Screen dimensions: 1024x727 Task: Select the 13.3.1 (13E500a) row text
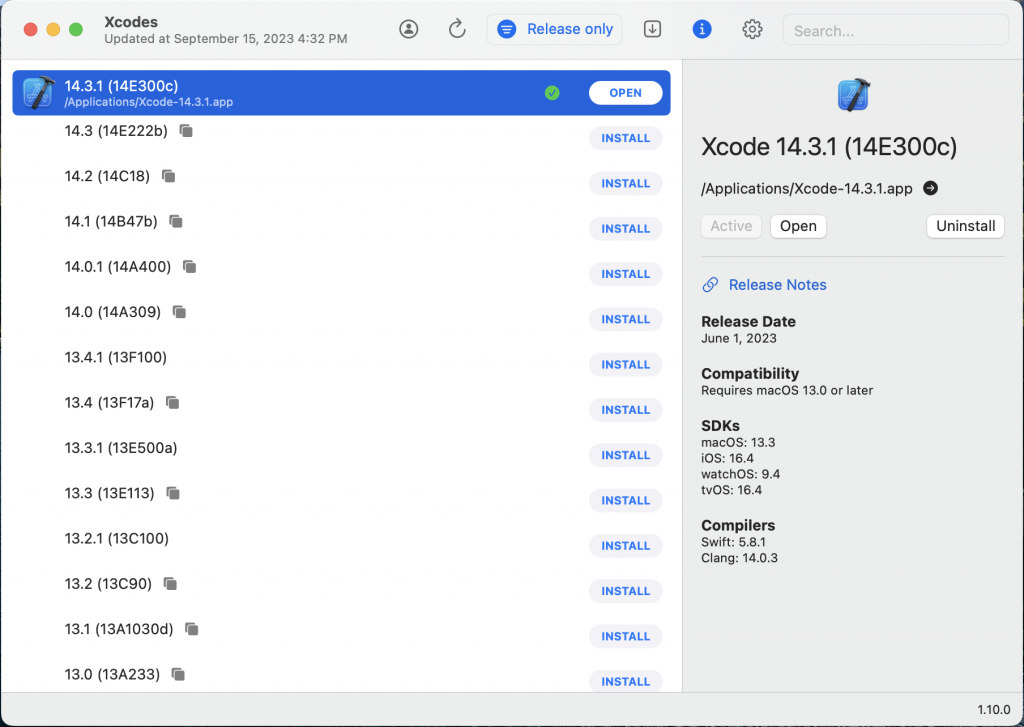(121, 447)
